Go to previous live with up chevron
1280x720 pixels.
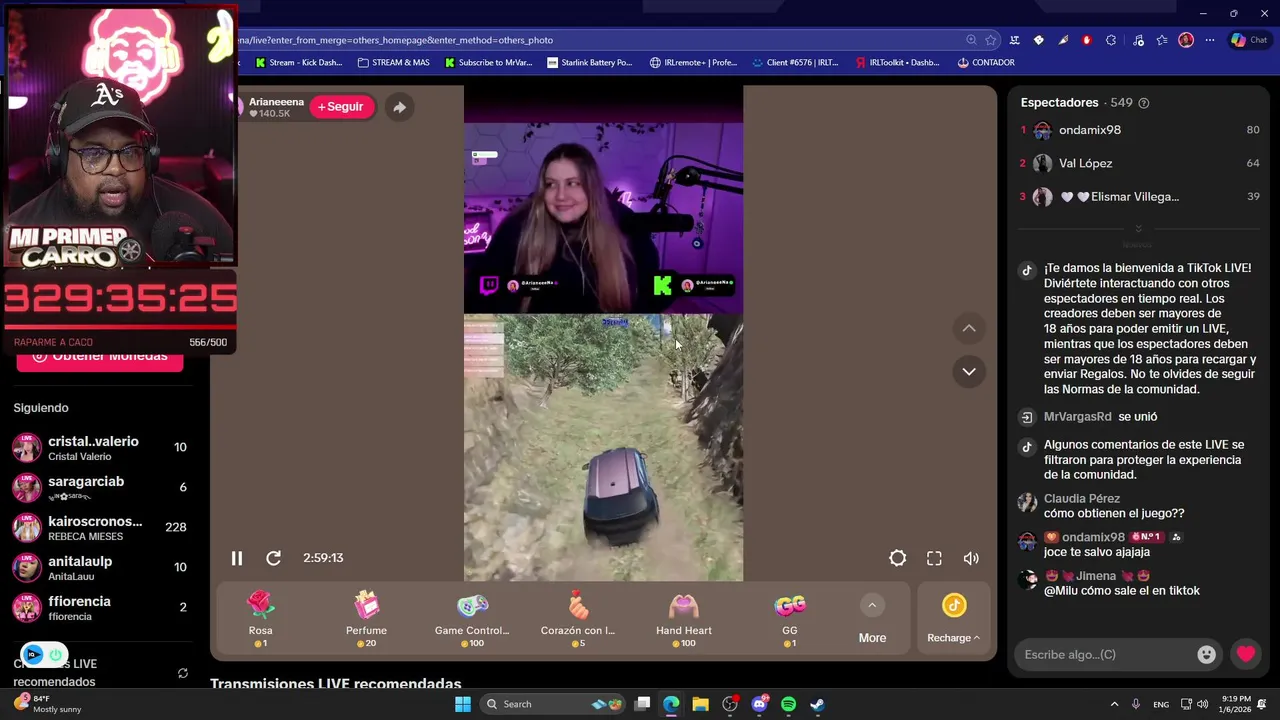(969, 328)
